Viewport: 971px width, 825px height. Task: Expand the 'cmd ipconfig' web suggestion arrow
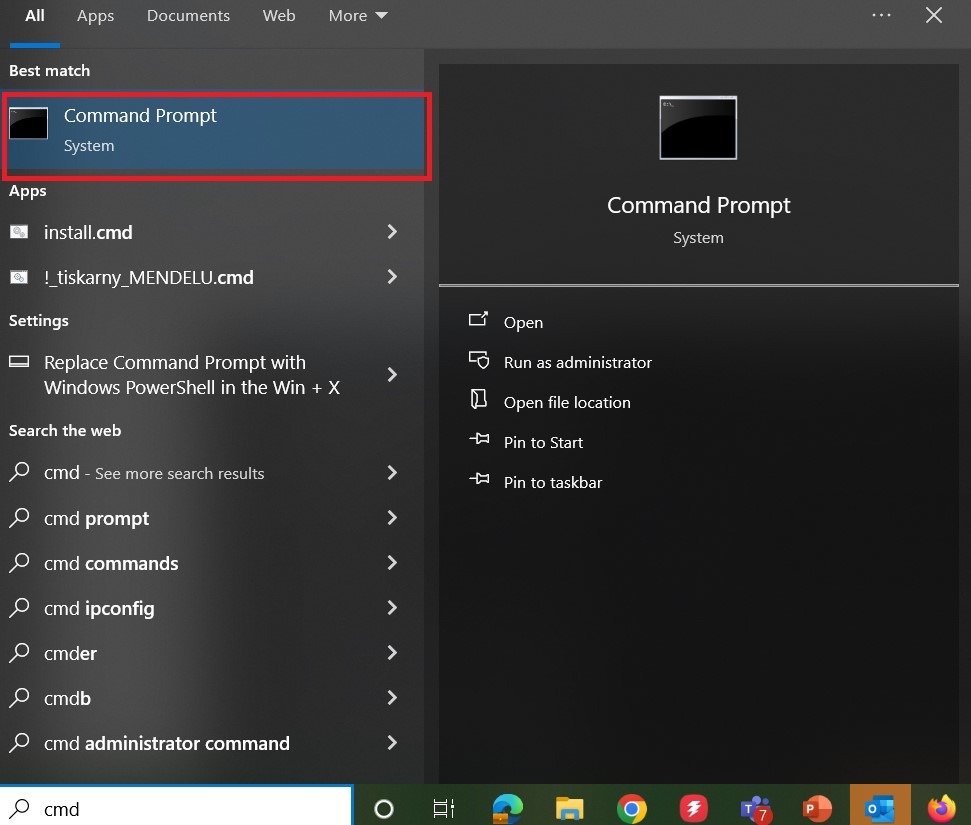(392, 608)
